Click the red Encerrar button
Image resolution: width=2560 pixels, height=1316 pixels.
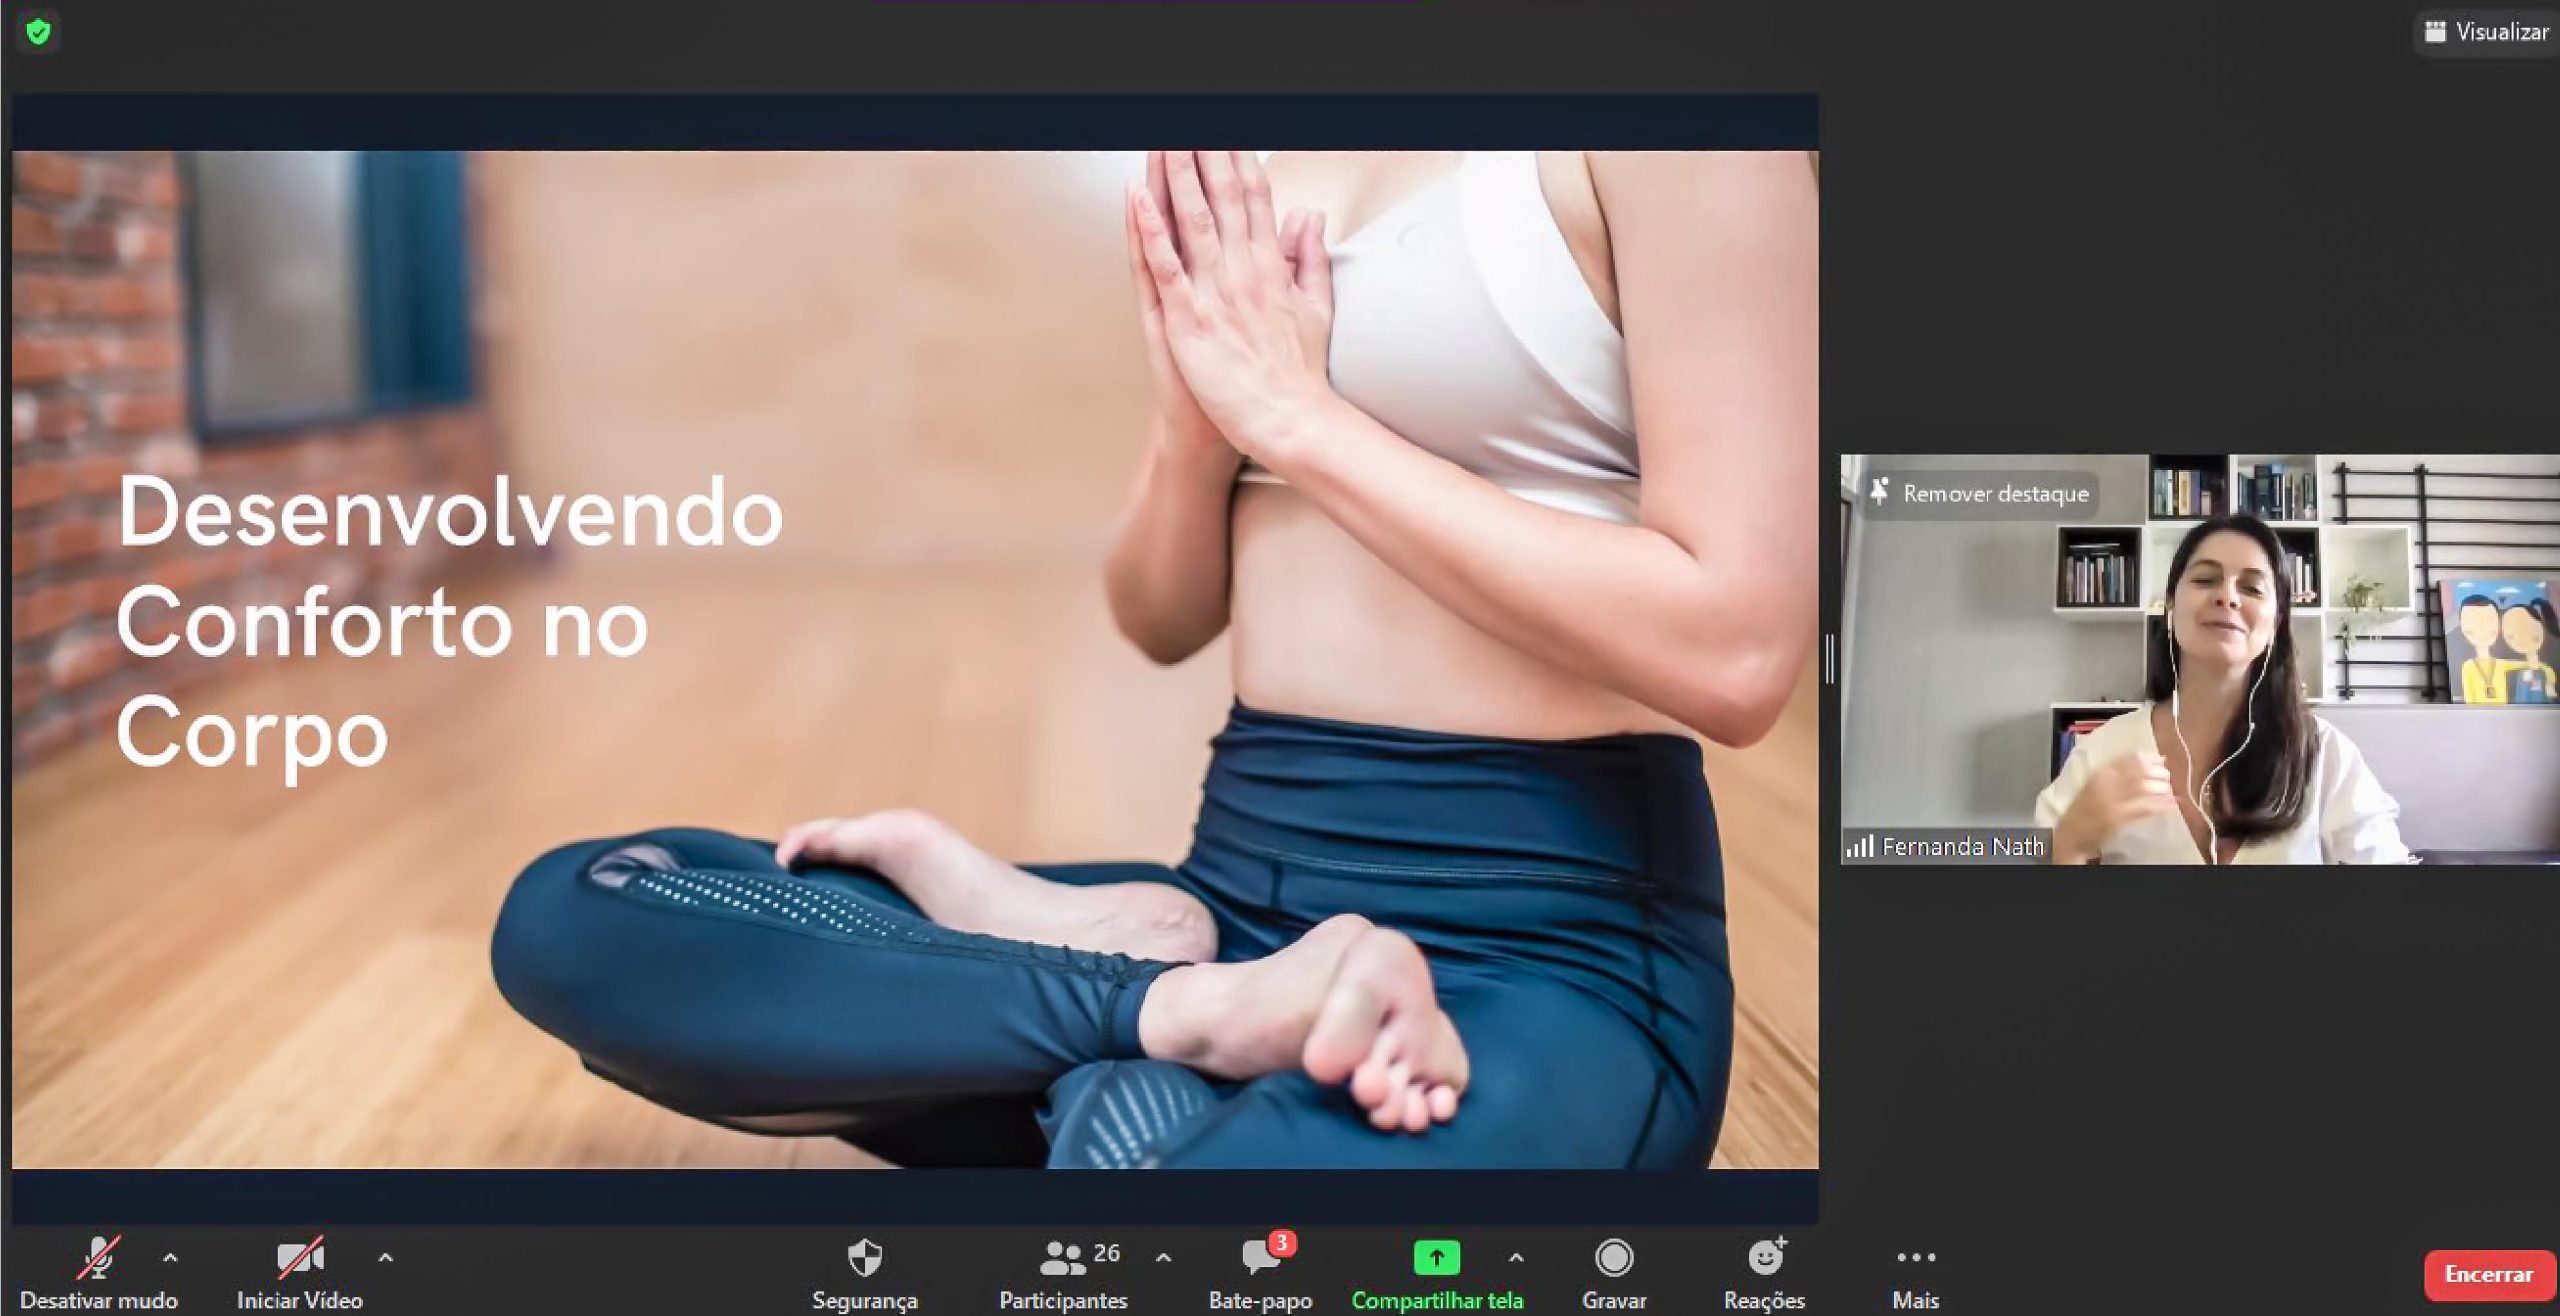pos(2488,1274)
